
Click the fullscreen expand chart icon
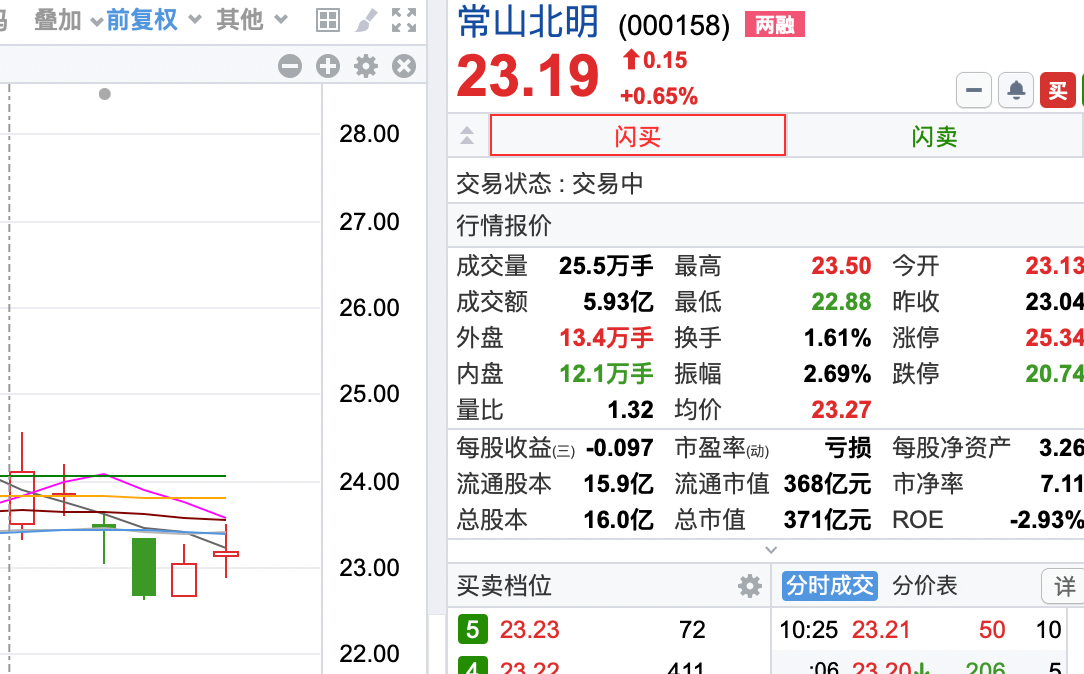(x=404, y=21)
